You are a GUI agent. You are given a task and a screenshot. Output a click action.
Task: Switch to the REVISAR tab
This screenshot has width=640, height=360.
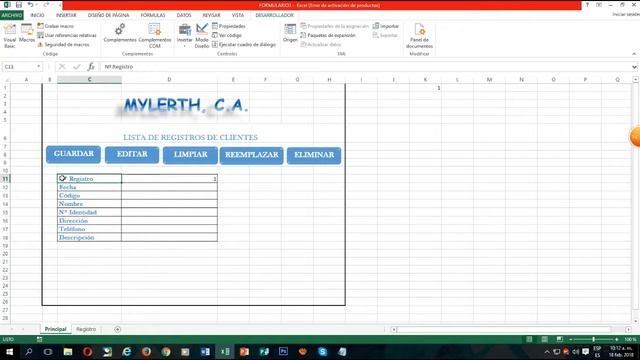(211, 15)
